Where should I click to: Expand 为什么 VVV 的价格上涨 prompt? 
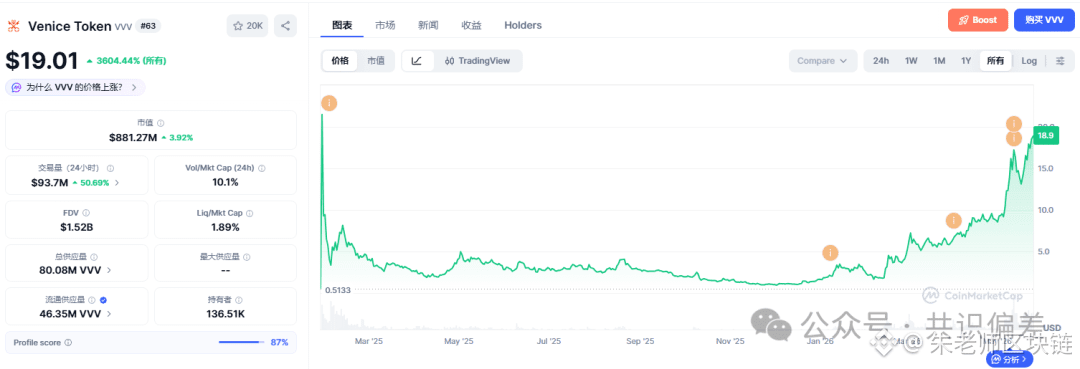click(x=76, y=87)
